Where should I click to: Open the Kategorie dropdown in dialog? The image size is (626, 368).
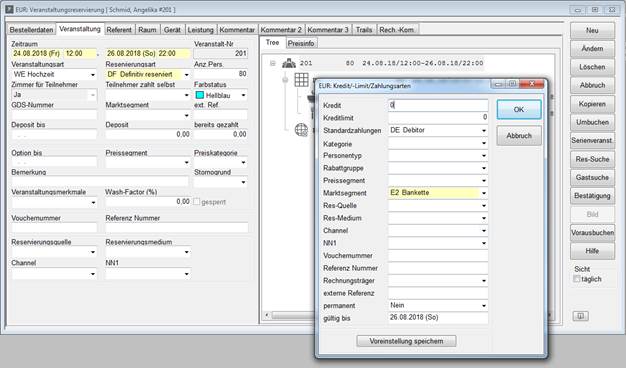pos(484,143)
